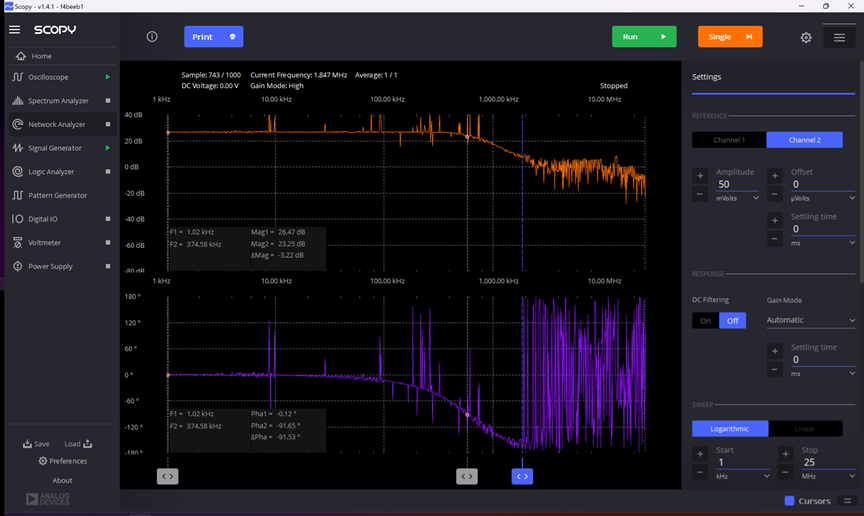This screenshot has height=516, width=864.
Task: Click the Save icon in sidebar
Action: click(x=27, y=444)
